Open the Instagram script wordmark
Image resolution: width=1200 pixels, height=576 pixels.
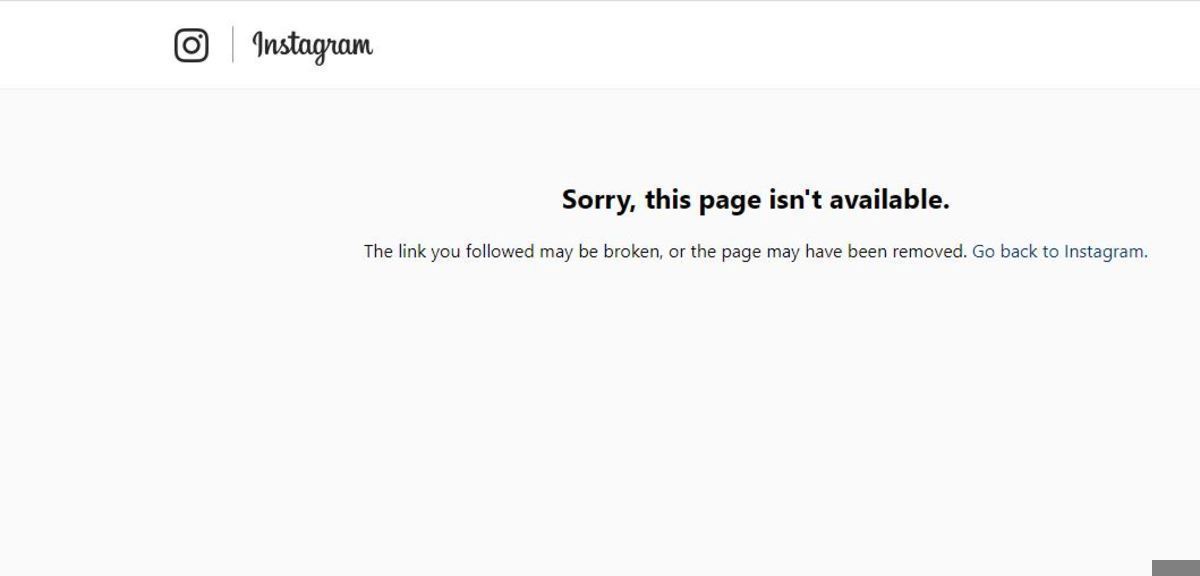pos(312,46)
